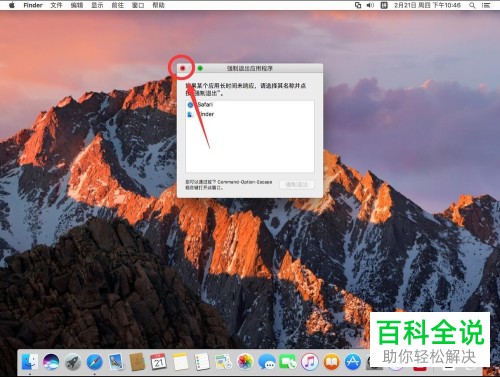Open the iBooks icon
Viewport: 500px width, 377px height.
[x=331, y=362]
